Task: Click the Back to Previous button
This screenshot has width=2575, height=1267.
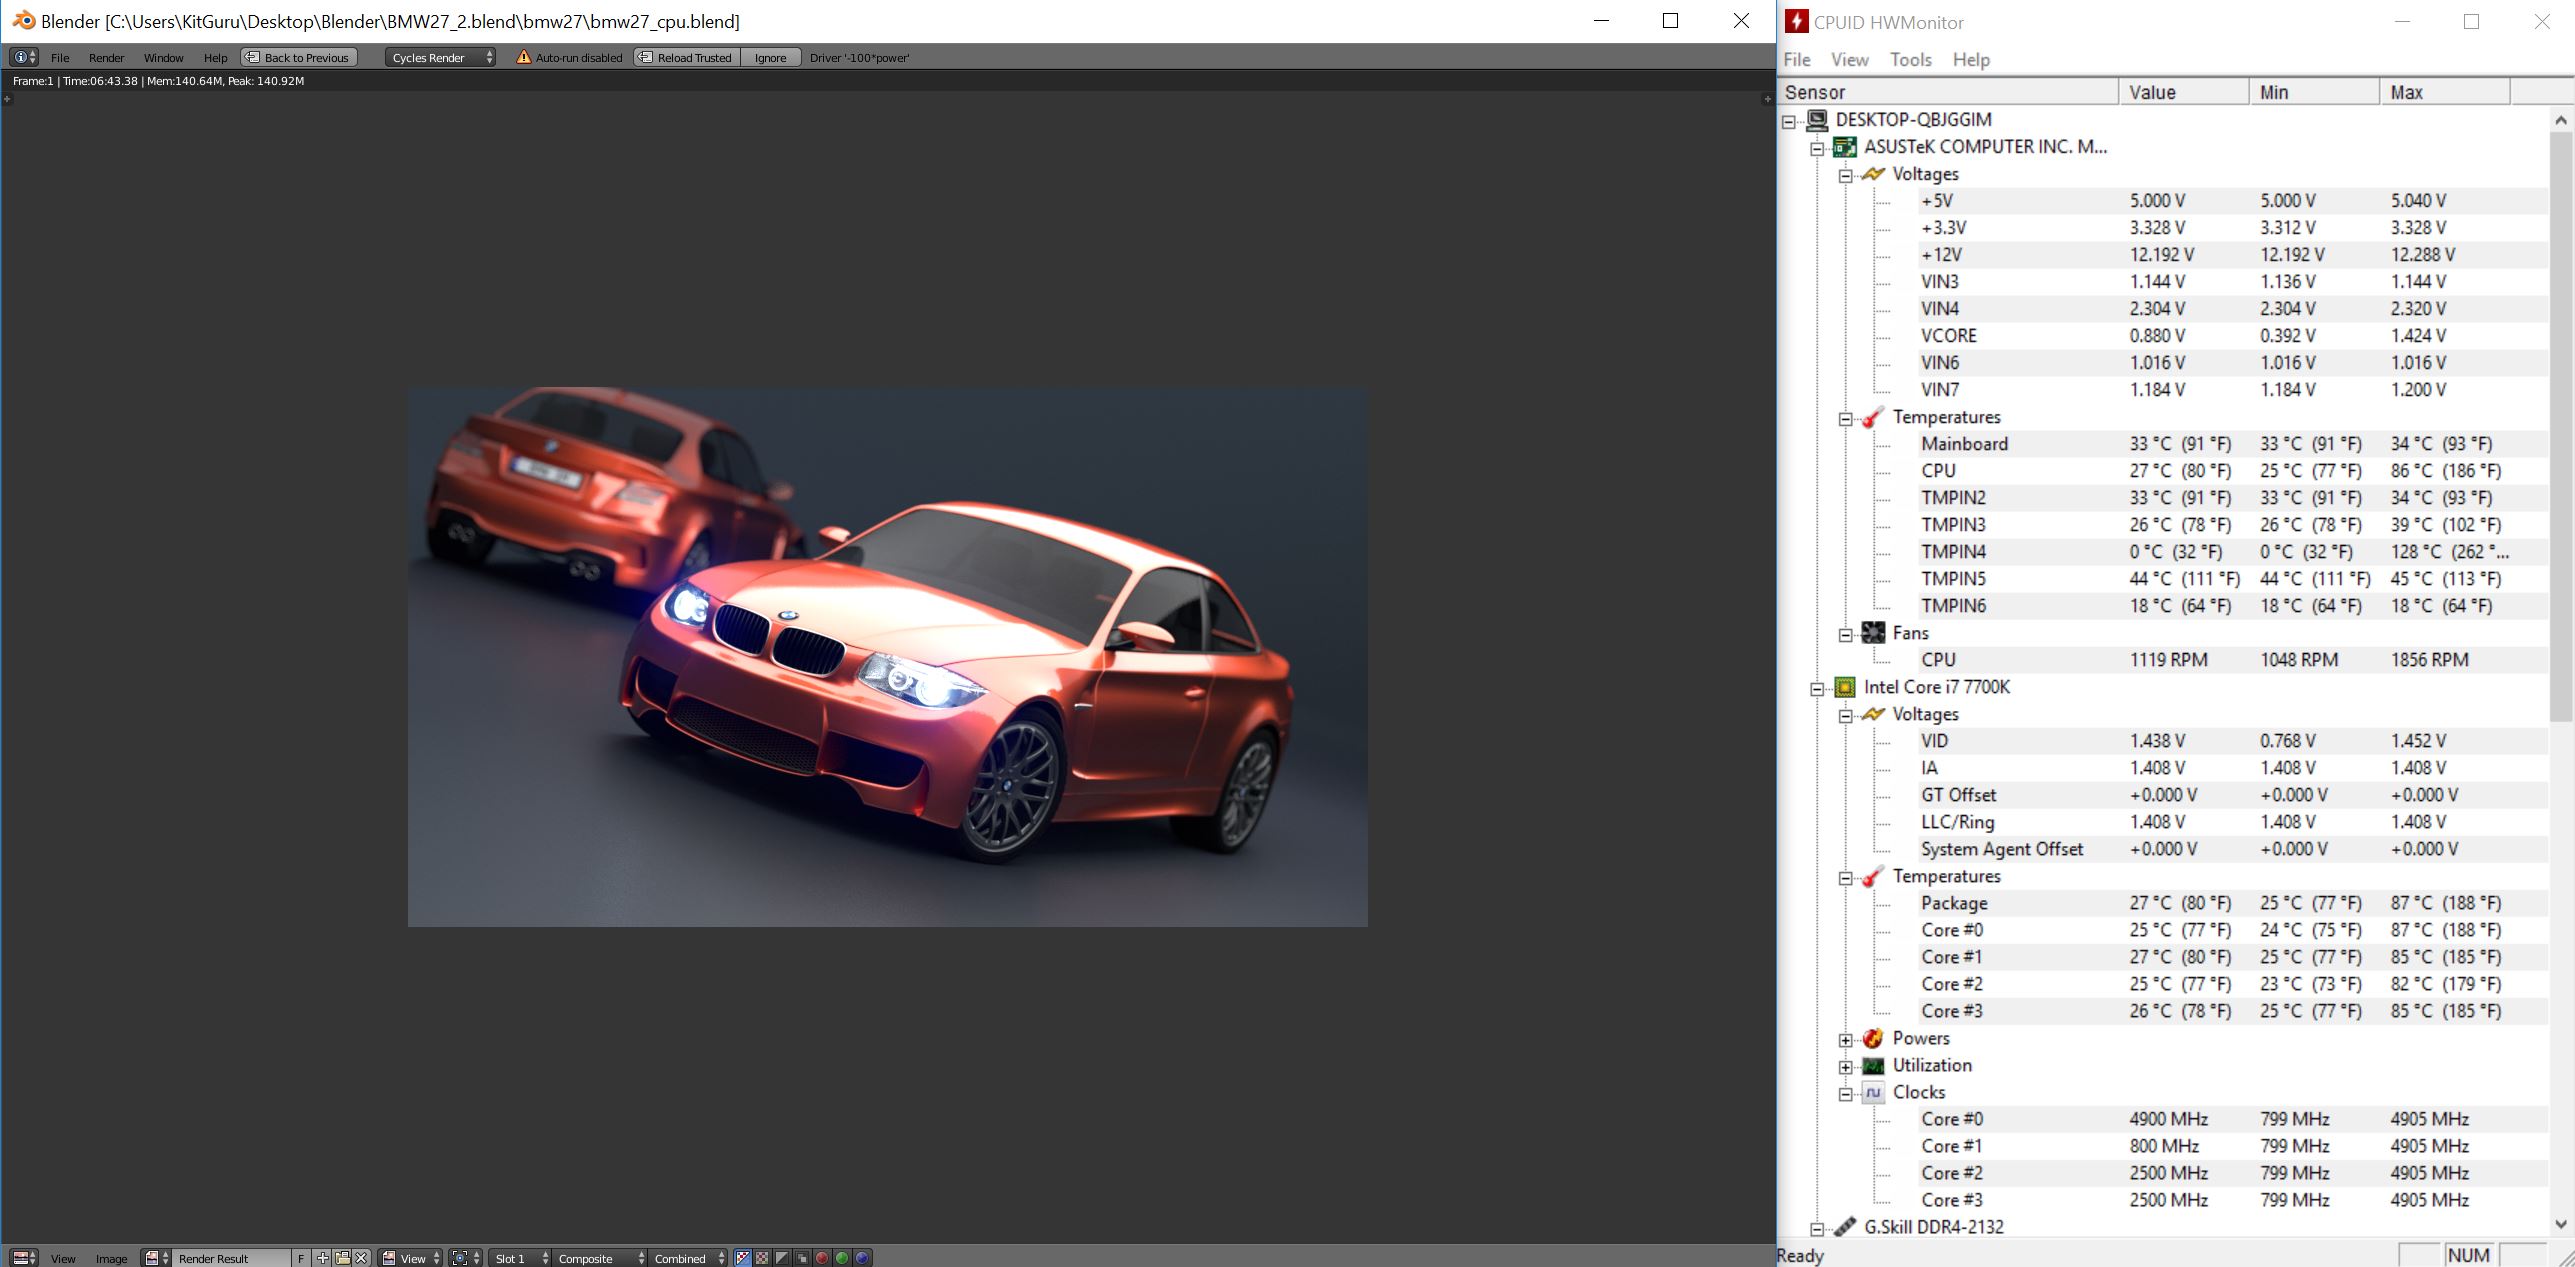Action: point(299,57)
